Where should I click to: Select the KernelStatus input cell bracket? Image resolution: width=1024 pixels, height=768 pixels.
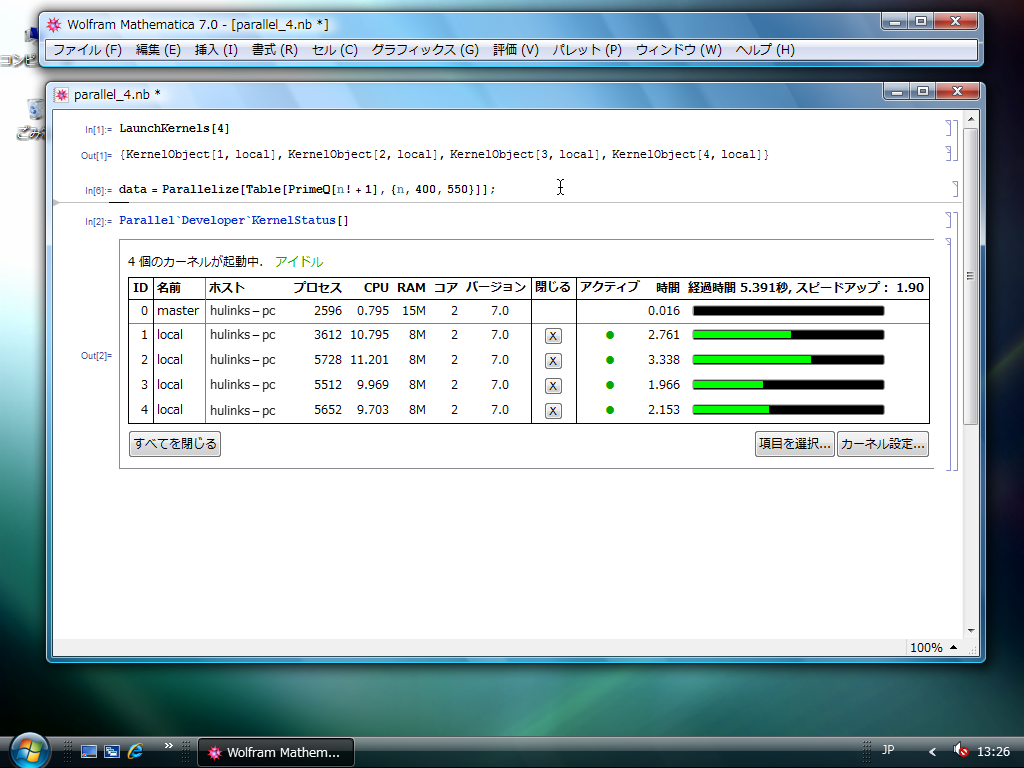949,219
